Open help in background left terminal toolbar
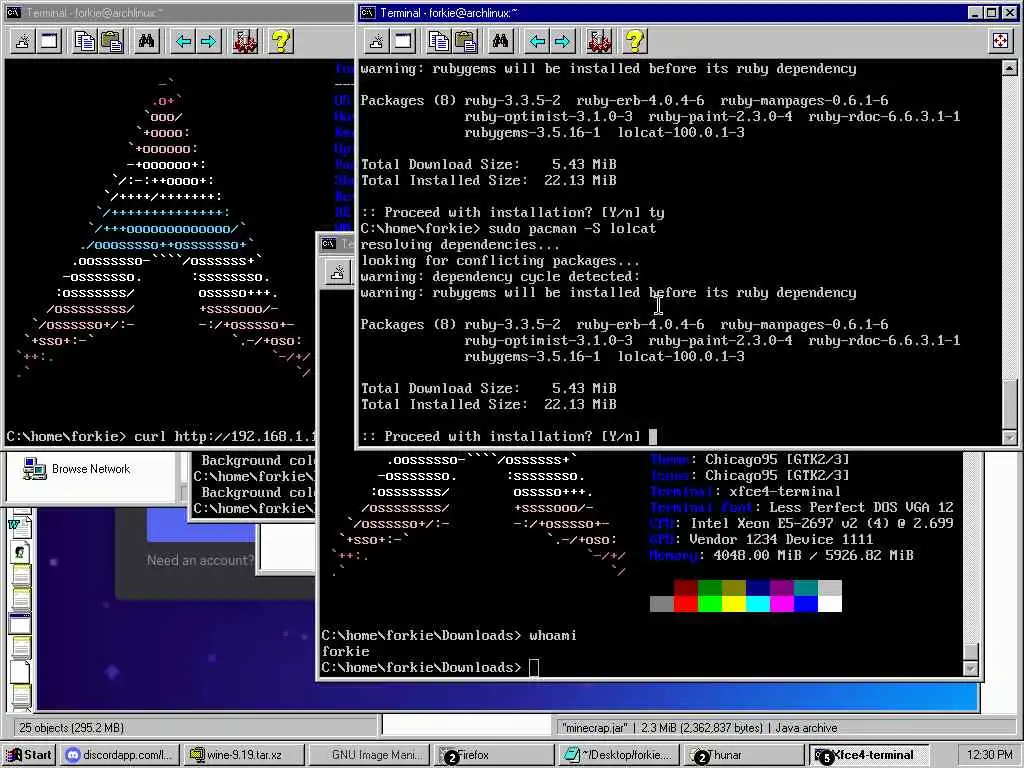1024x768 pixels. [x=280, y=42]
